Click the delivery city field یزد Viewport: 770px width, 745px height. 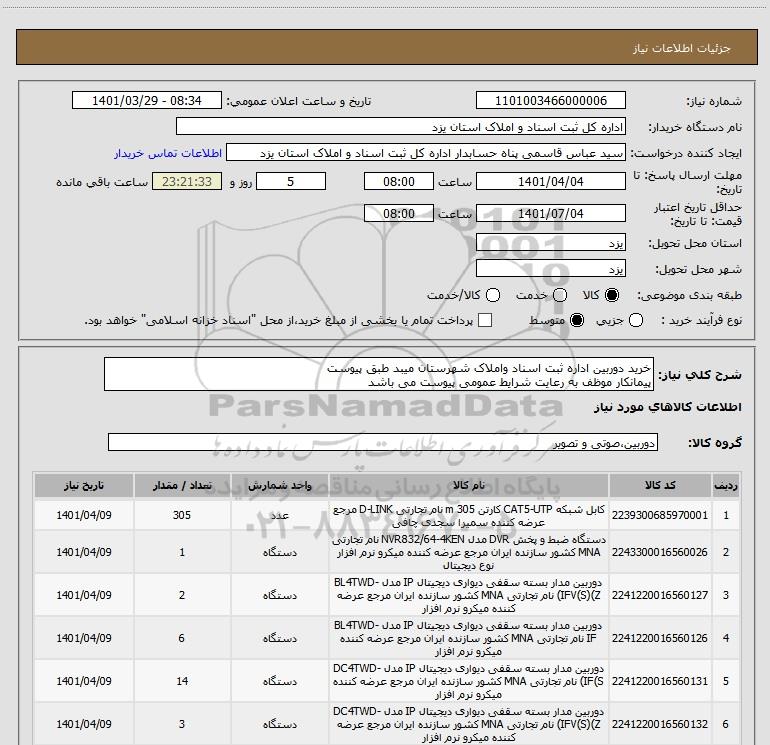pyautogui.click(x=550, y=269)
